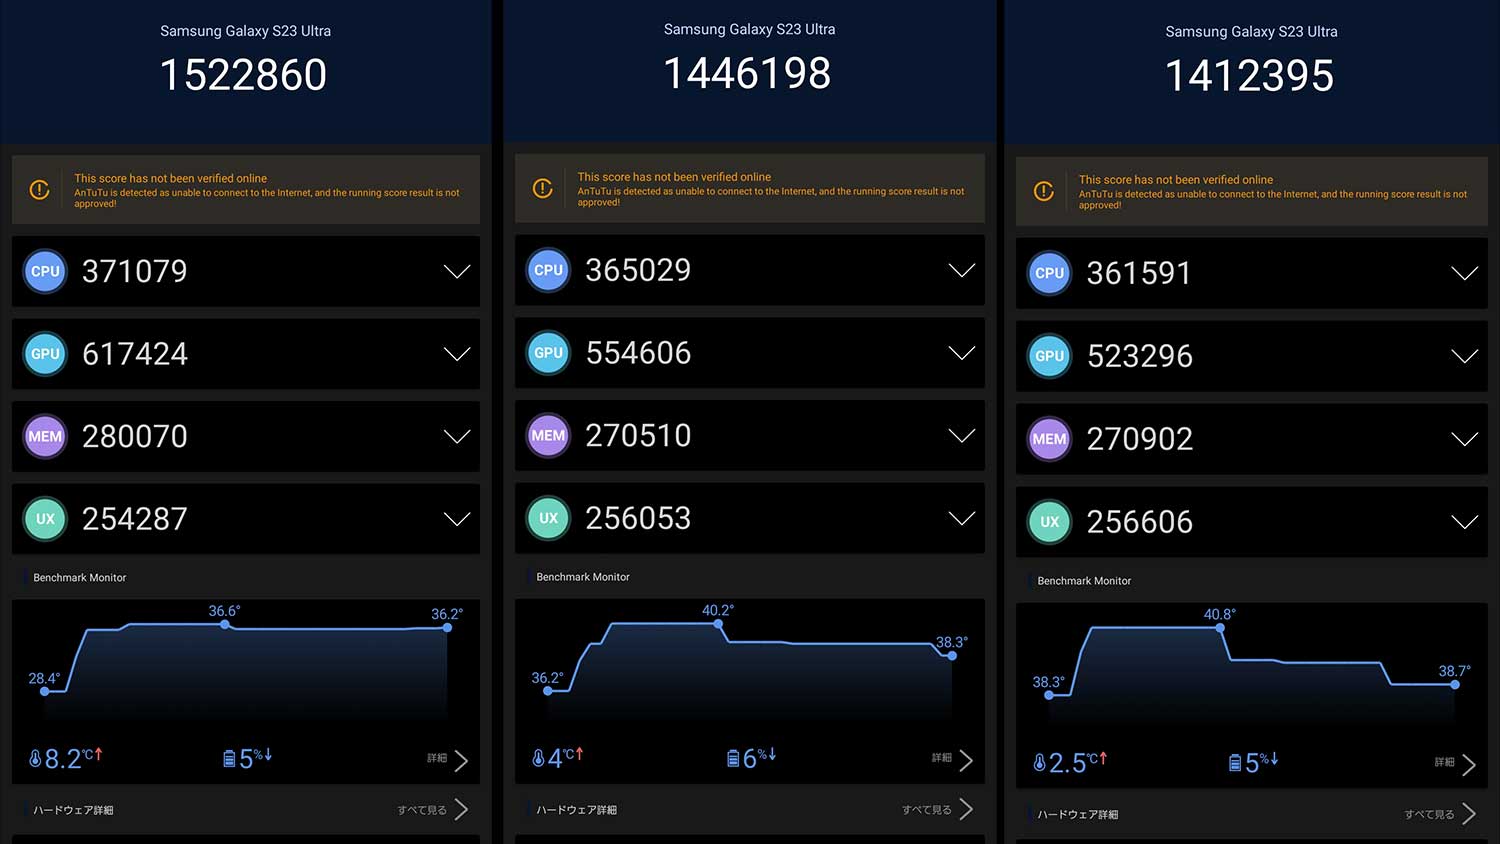Click the GPU icon beside score 554606
This screenshot has width=1500, height=844.
click(548, 353)
